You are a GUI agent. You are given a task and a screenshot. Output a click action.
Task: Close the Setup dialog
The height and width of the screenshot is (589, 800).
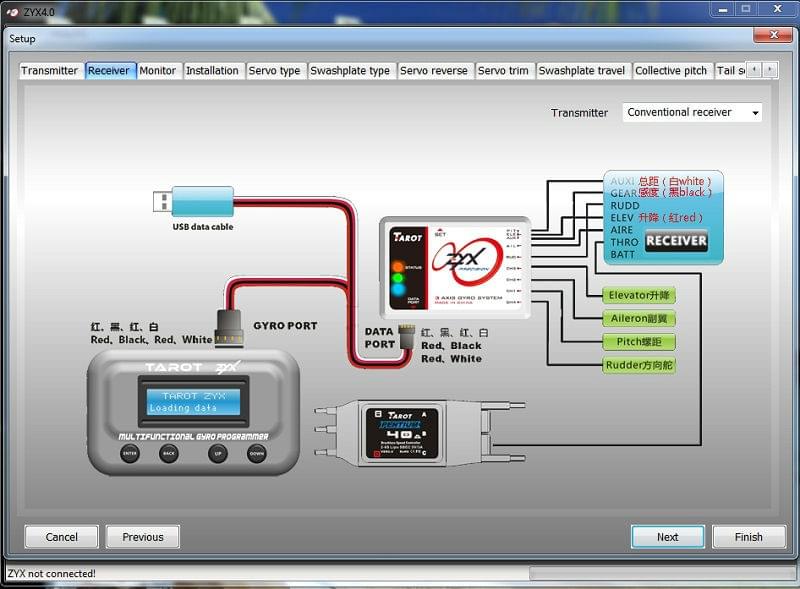pyautogui.click(x=773, y=35)
